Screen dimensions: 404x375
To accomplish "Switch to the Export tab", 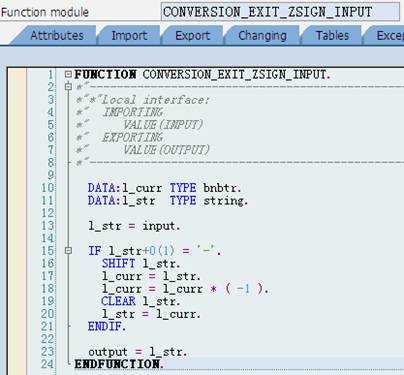I will (192, 35).
